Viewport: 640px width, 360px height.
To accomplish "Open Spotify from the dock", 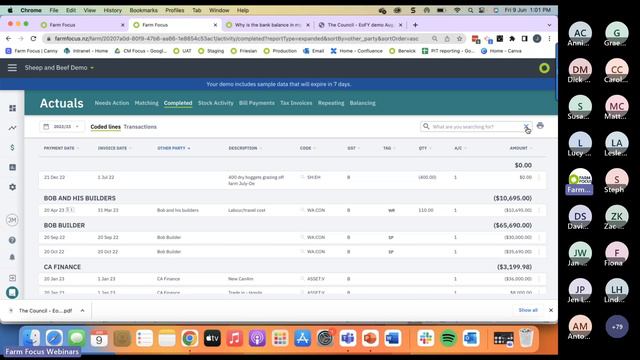I will click(449, 338).
